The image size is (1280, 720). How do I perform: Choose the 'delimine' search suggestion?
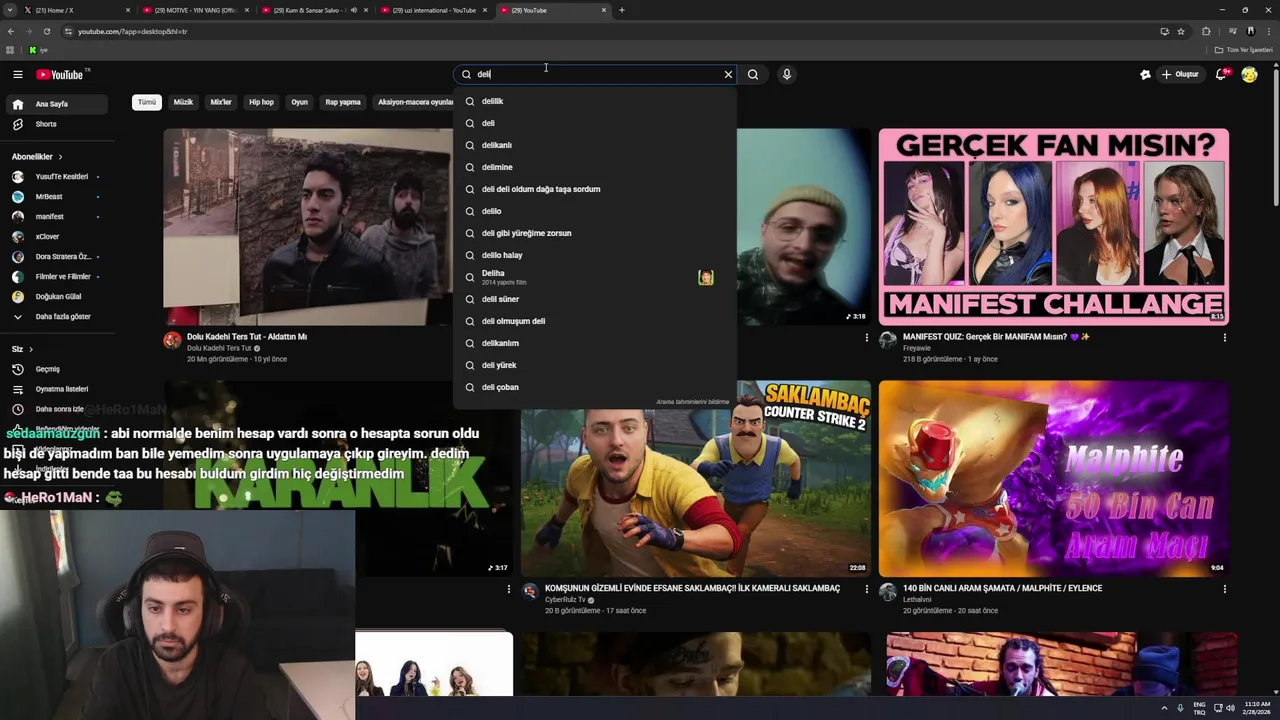coord(595,167)
